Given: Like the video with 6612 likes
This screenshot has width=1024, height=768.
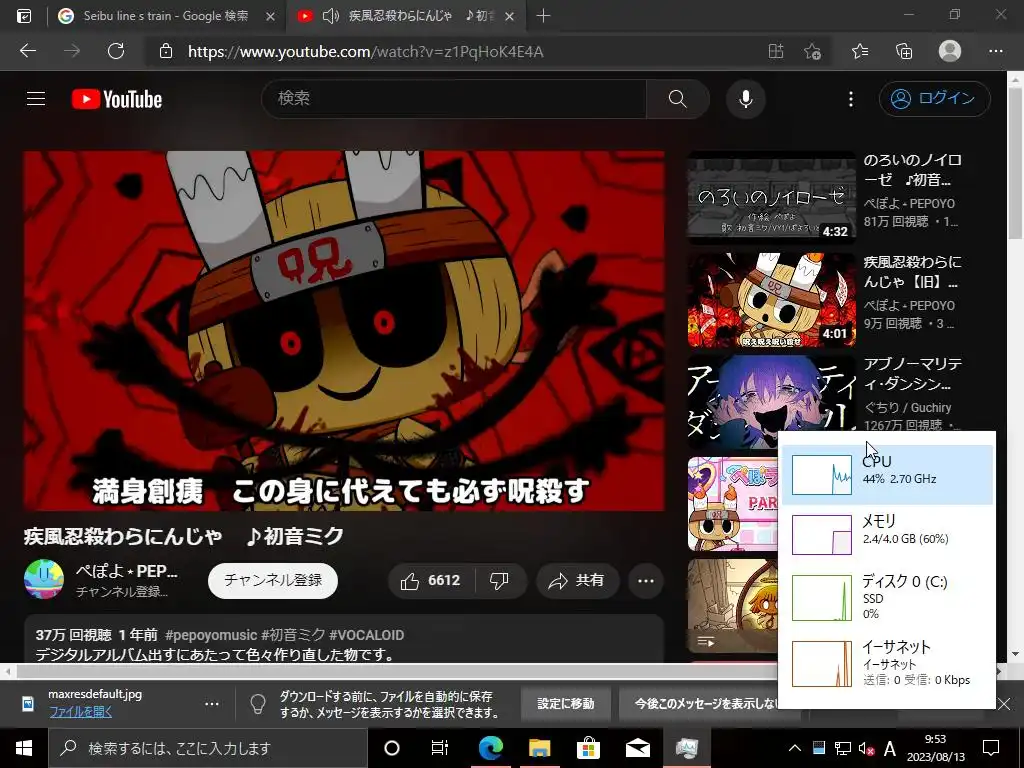Looking at the screenshot, I should pos(431,581).
